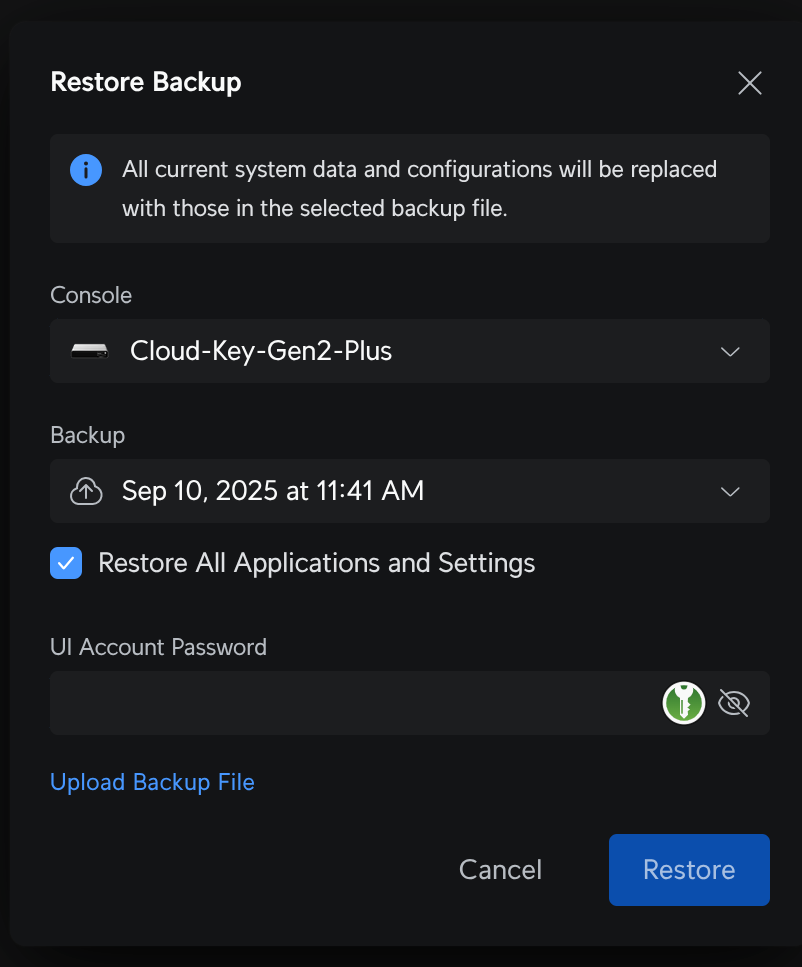Click the Cancel button

pos(500,869)
